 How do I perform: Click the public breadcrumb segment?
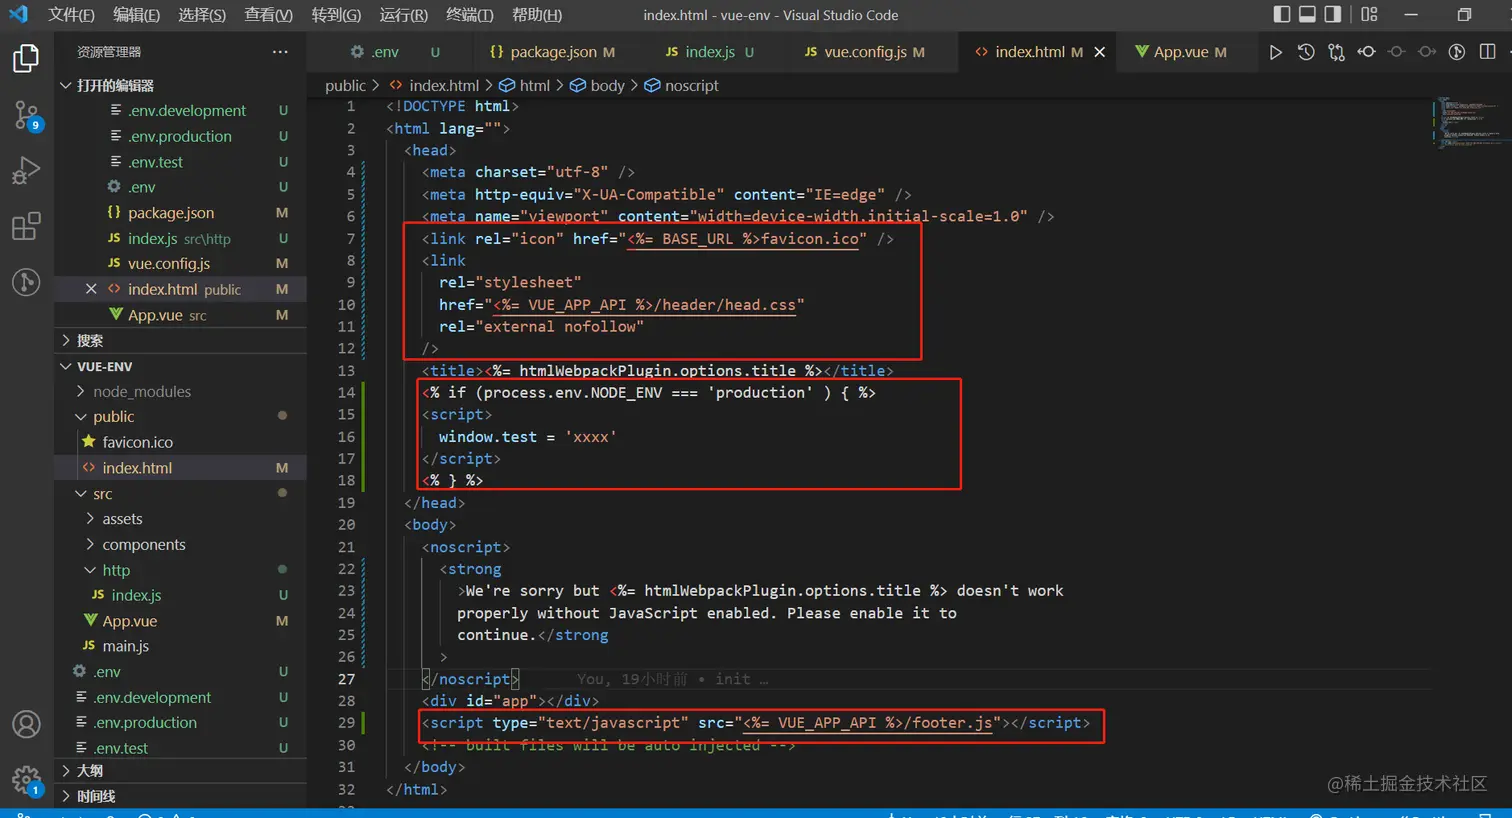[345, 86]
